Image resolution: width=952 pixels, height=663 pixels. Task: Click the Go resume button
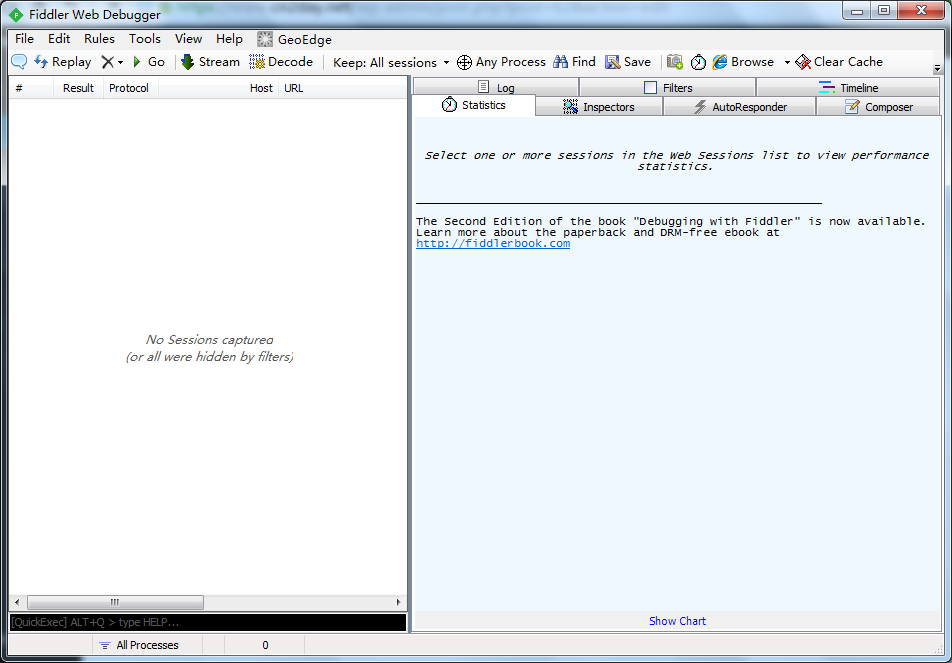pos(149,62)
